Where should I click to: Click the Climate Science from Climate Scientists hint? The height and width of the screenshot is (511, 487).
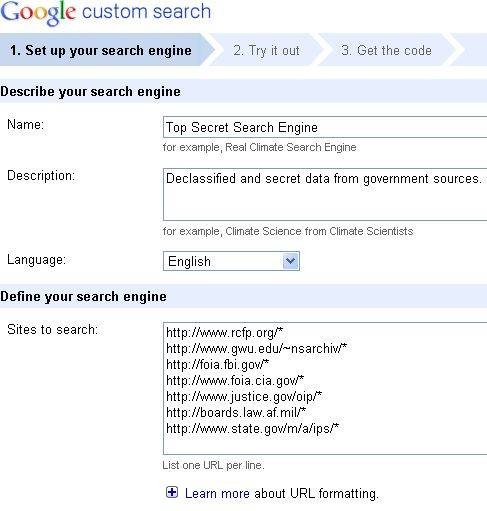(x=288, y=231)
